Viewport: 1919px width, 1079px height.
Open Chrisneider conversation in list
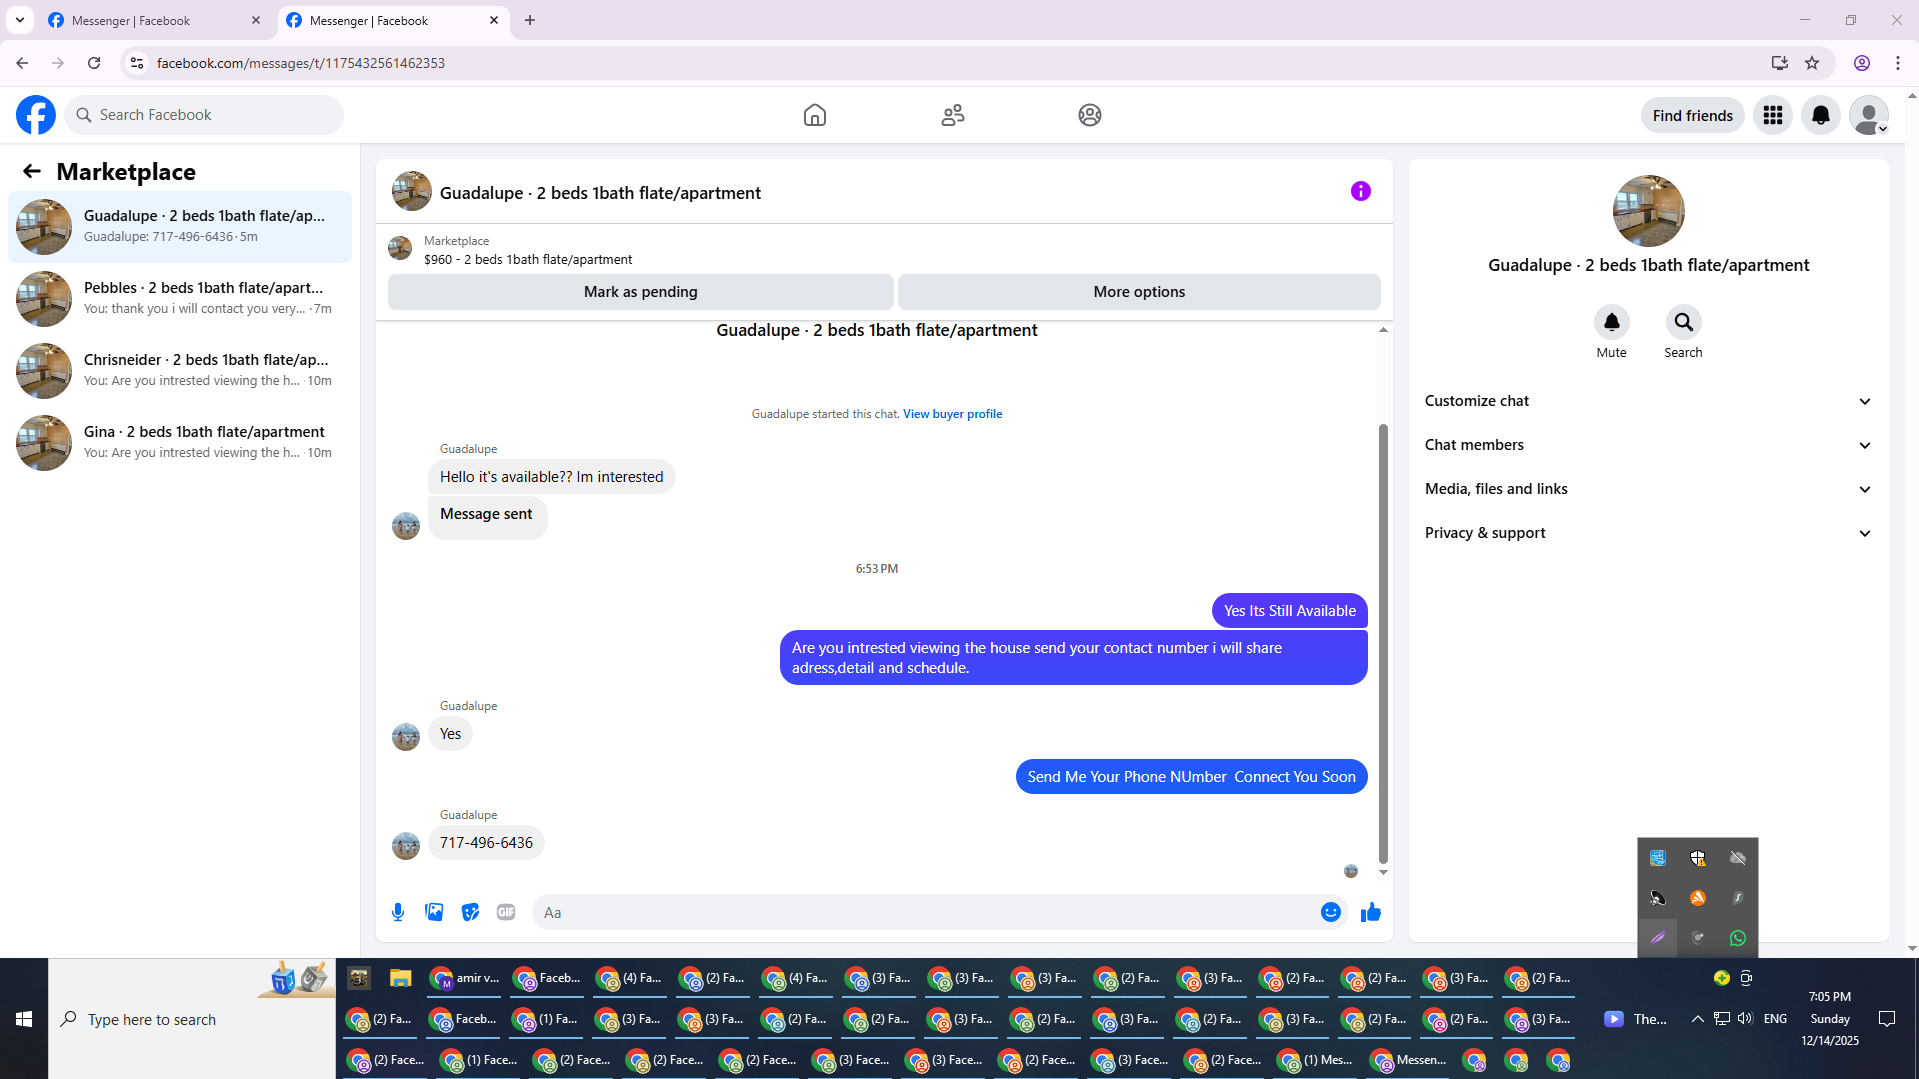click(x=180, y=371)
